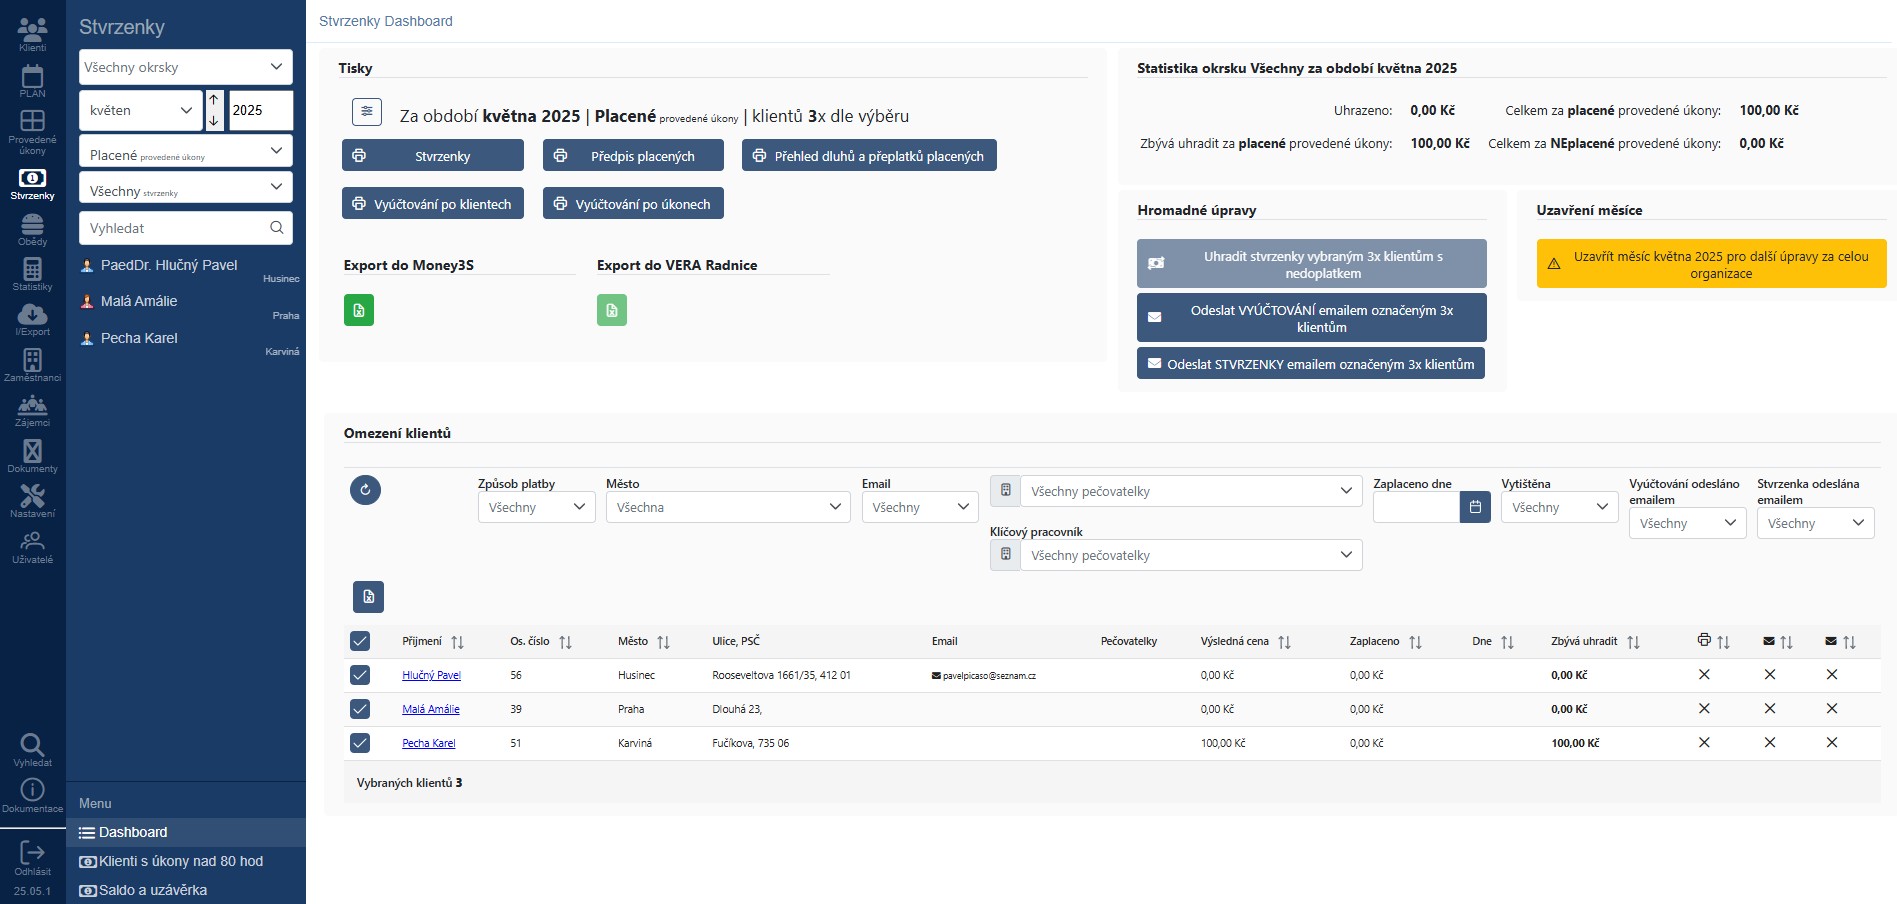Expand the Všechny okrsky dropdown
Image resolution: width=1897 pixels, height=904 pixels.
tap(185, 67)
